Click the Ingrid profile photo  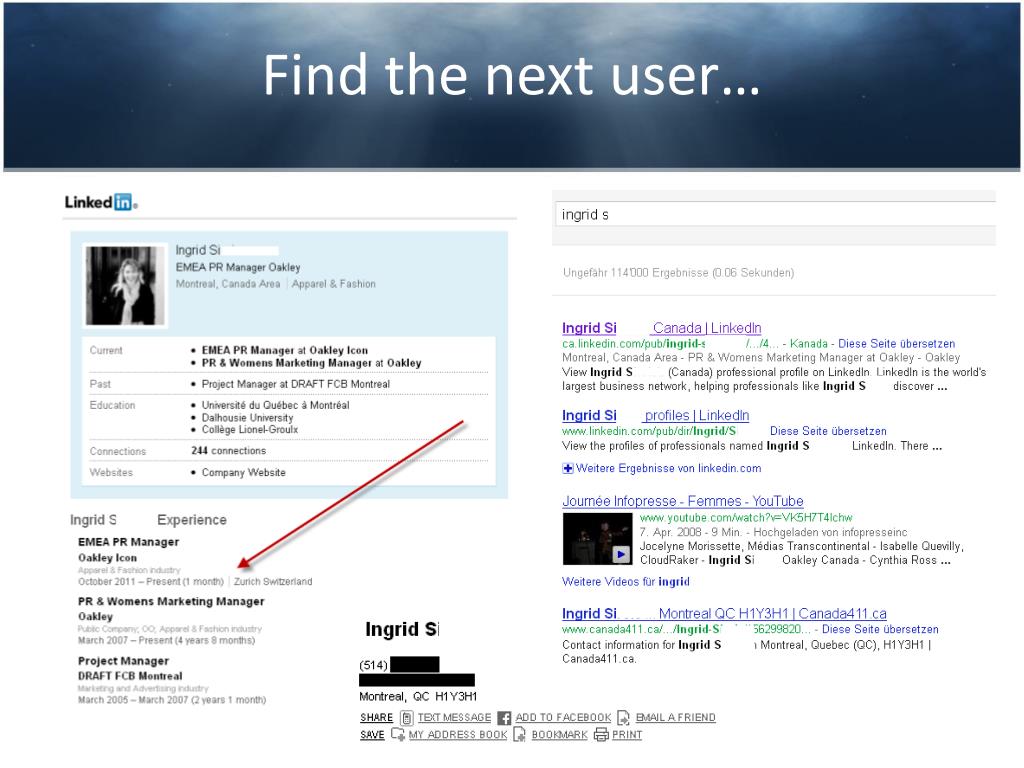pos(125,285)
